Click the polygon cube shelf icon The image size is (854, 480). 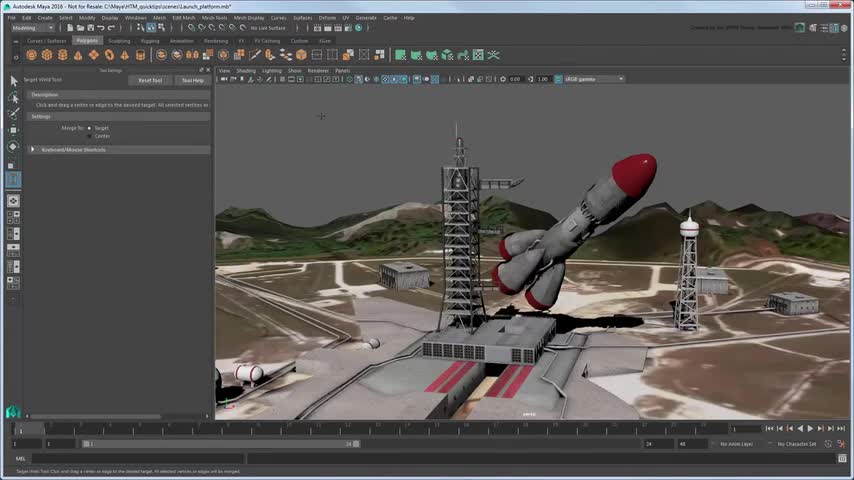click(x=47, y=55)
